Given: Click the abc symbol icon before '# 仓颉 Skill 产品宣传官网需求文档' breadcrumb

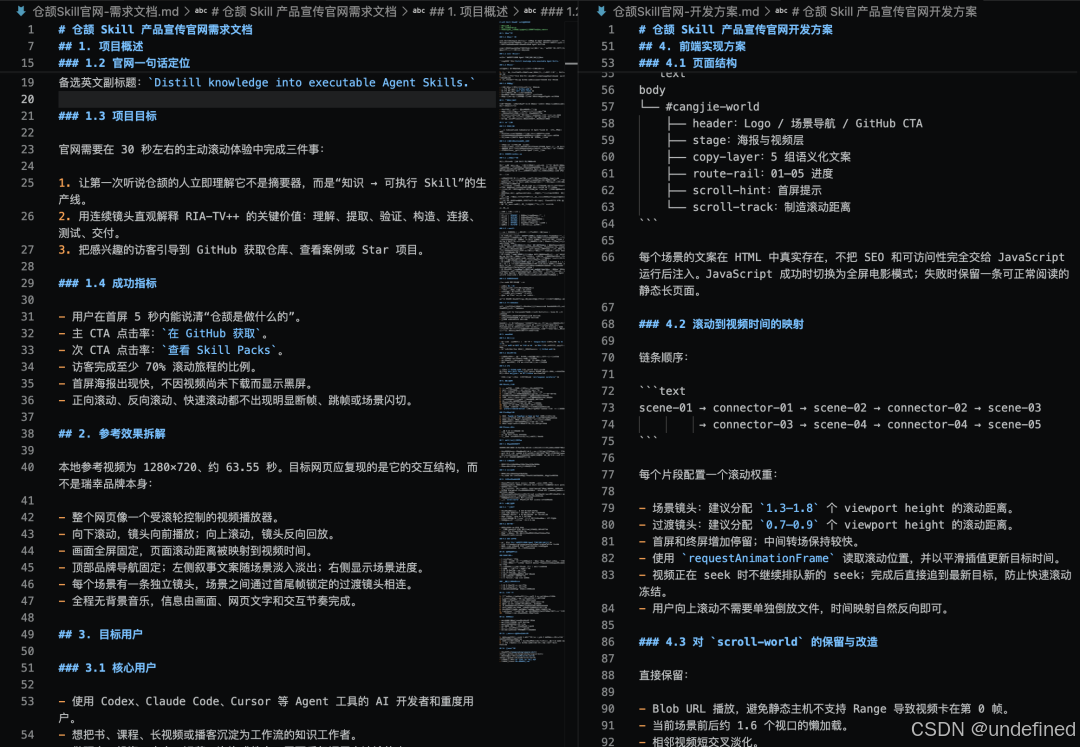Looking at the screenshot, I should pos(201,11).
